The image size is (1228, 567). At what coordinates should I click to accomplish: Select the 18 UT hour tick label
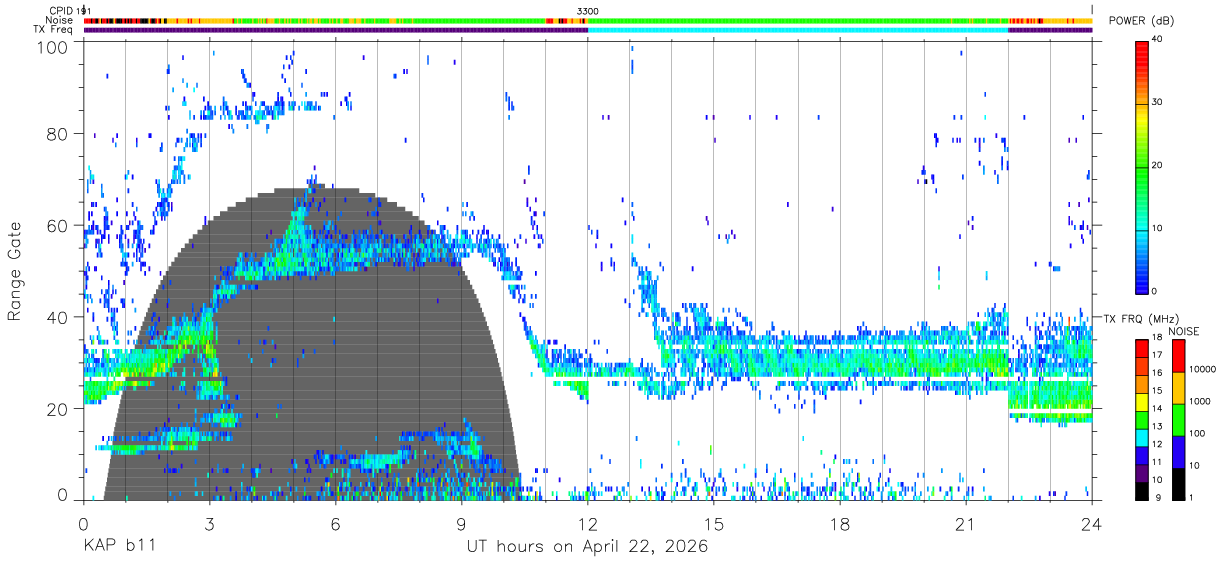[x=840, y=523]
